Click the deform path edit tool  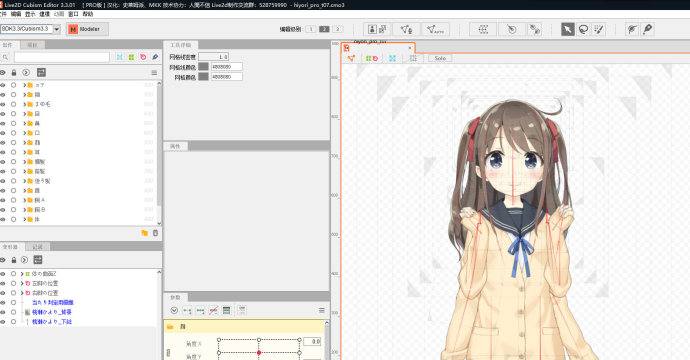click(632, 29)
